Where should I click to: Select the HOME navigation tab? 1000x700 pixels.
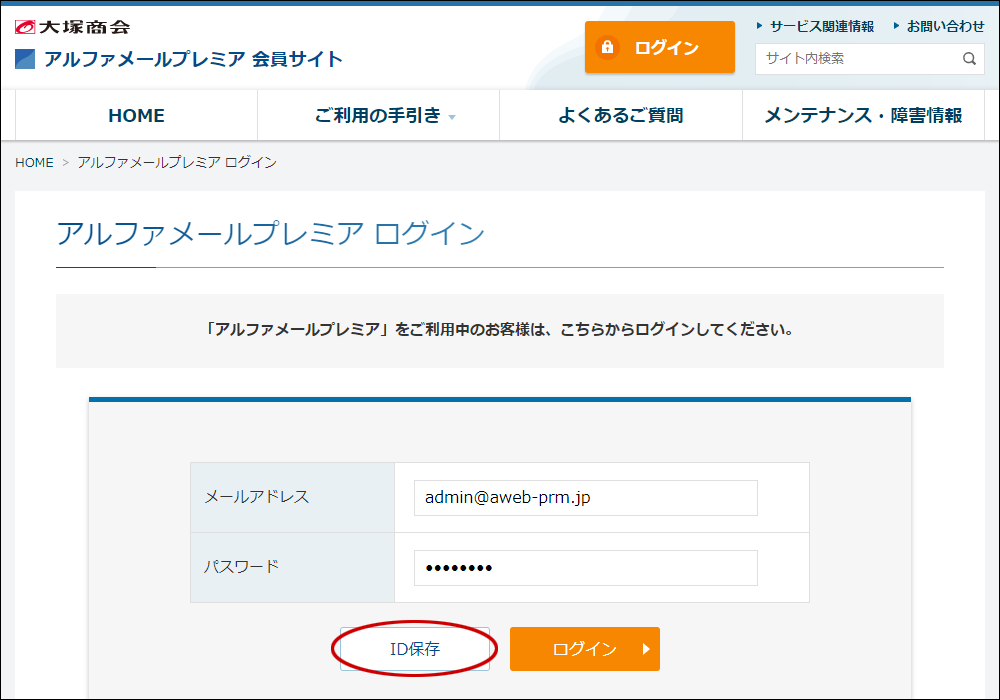136,115
